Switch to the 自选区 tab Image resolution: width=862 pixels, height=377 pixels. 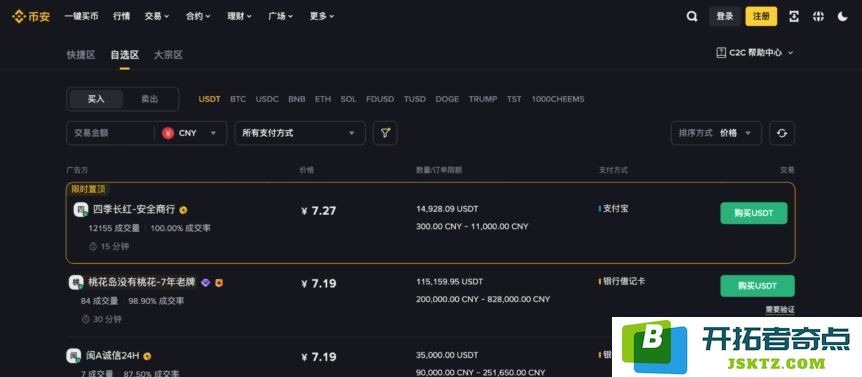pos(125,55)
